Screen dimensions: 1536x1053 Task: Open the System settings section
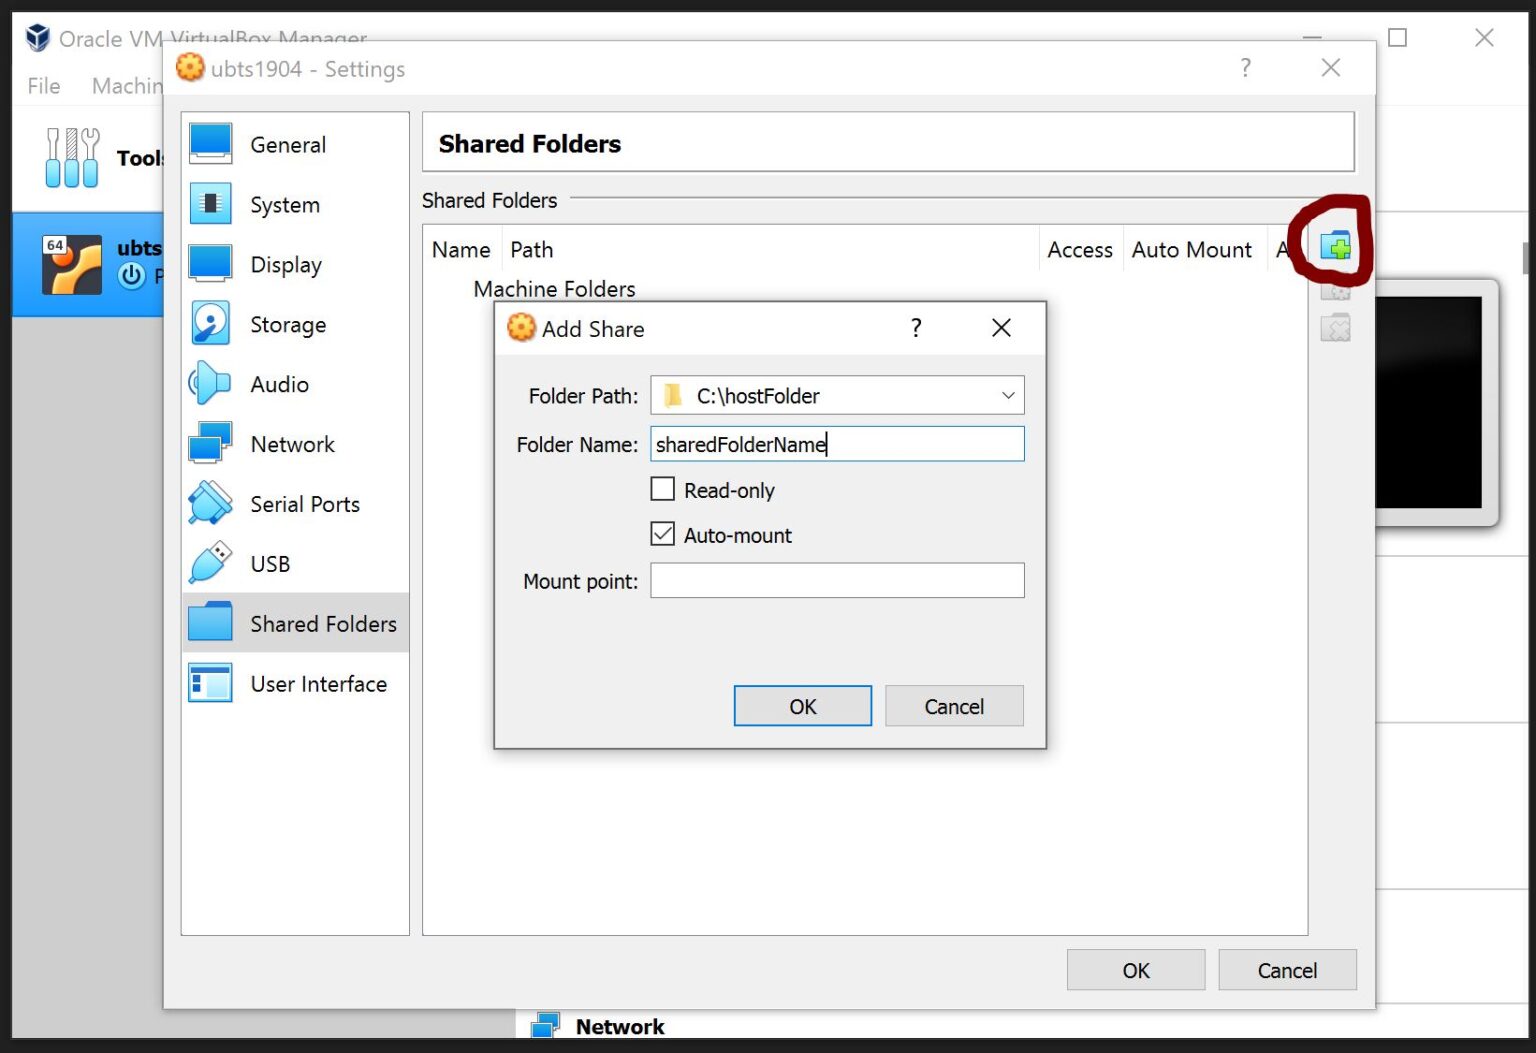(x=283, y=204)
